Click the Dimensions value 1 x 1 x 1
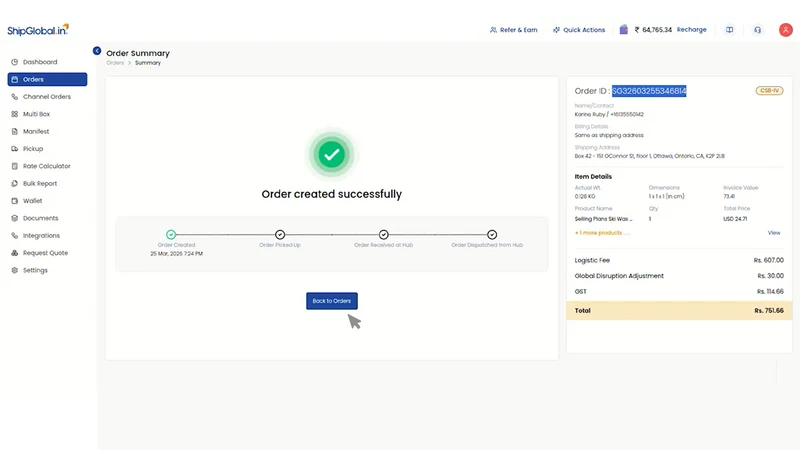The image size is (800, 450). tap(666, 196)
